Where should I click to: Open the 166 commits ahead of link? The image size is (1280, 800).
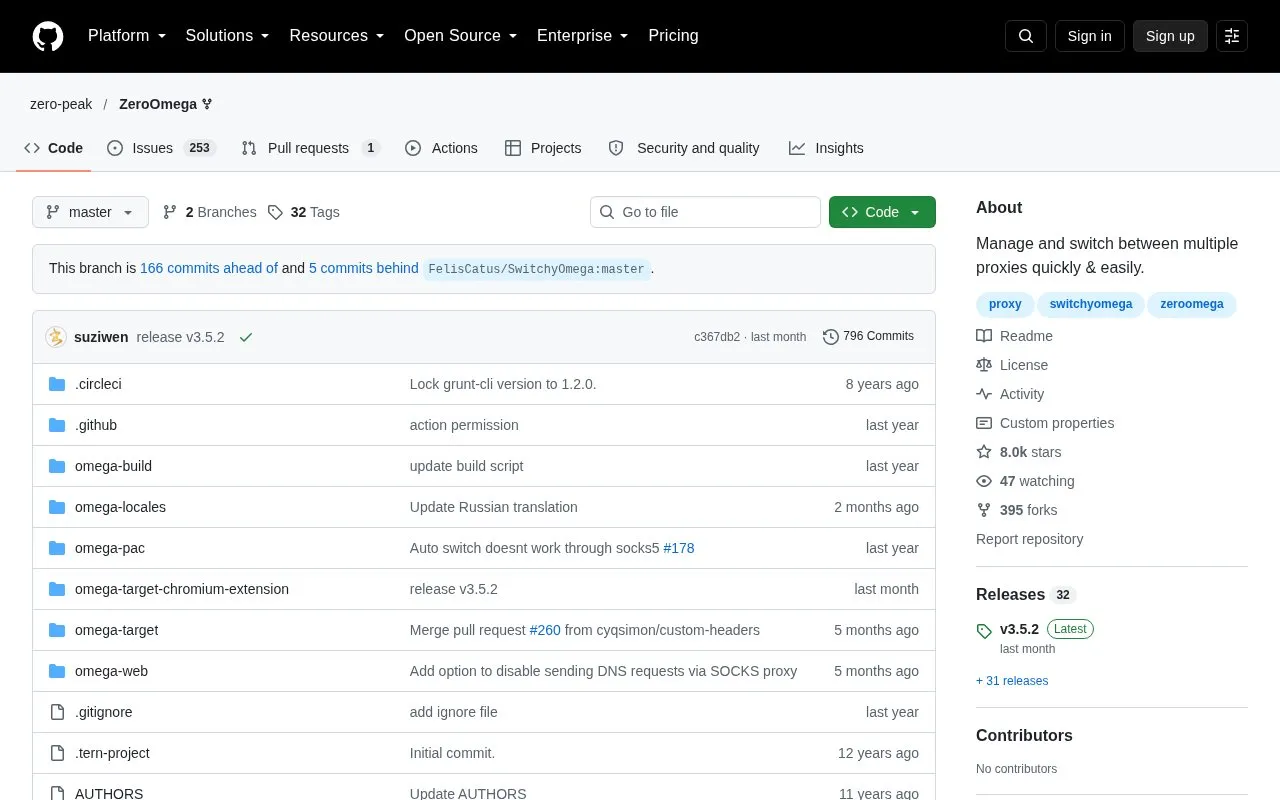pyautogui.click(x=209, y=268)
